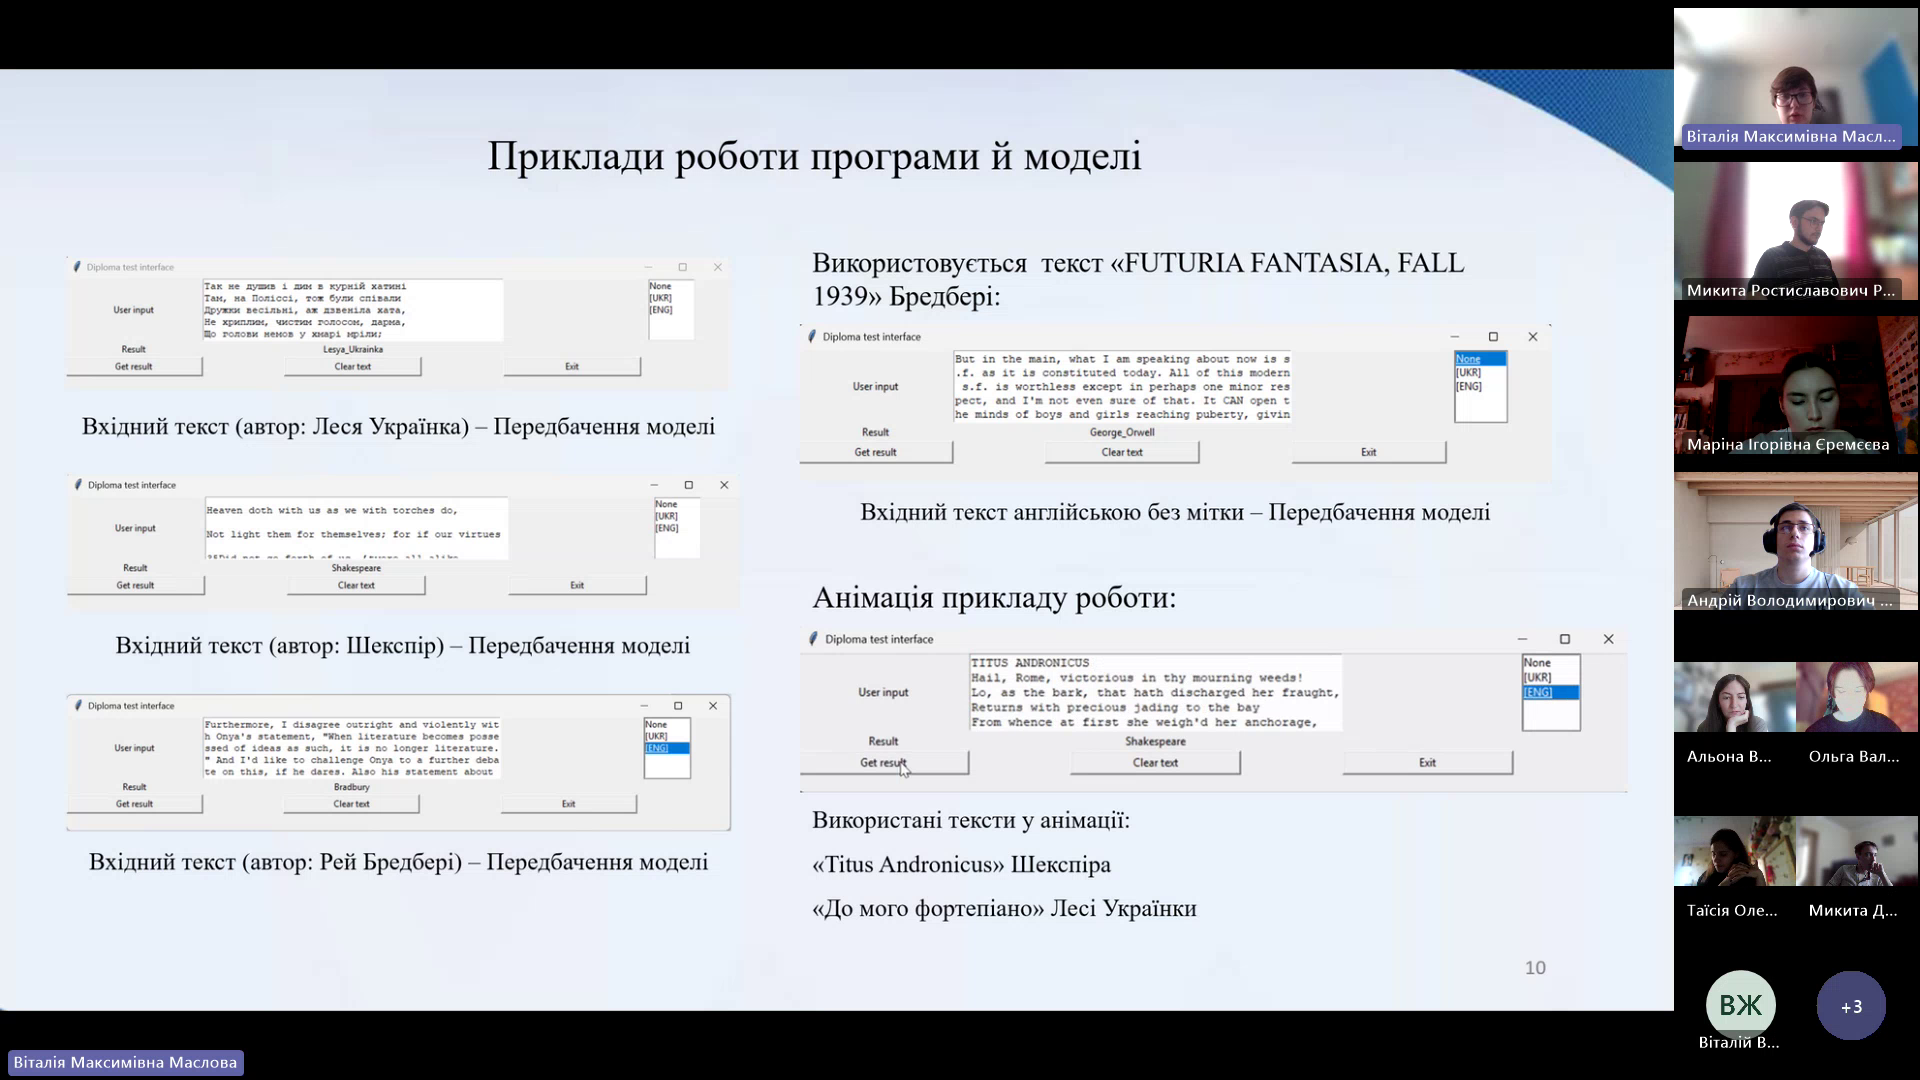This screenshot has width=1920, height=1080.
Task: Click Exit button in the animation window
Action: pos(1427,763)
